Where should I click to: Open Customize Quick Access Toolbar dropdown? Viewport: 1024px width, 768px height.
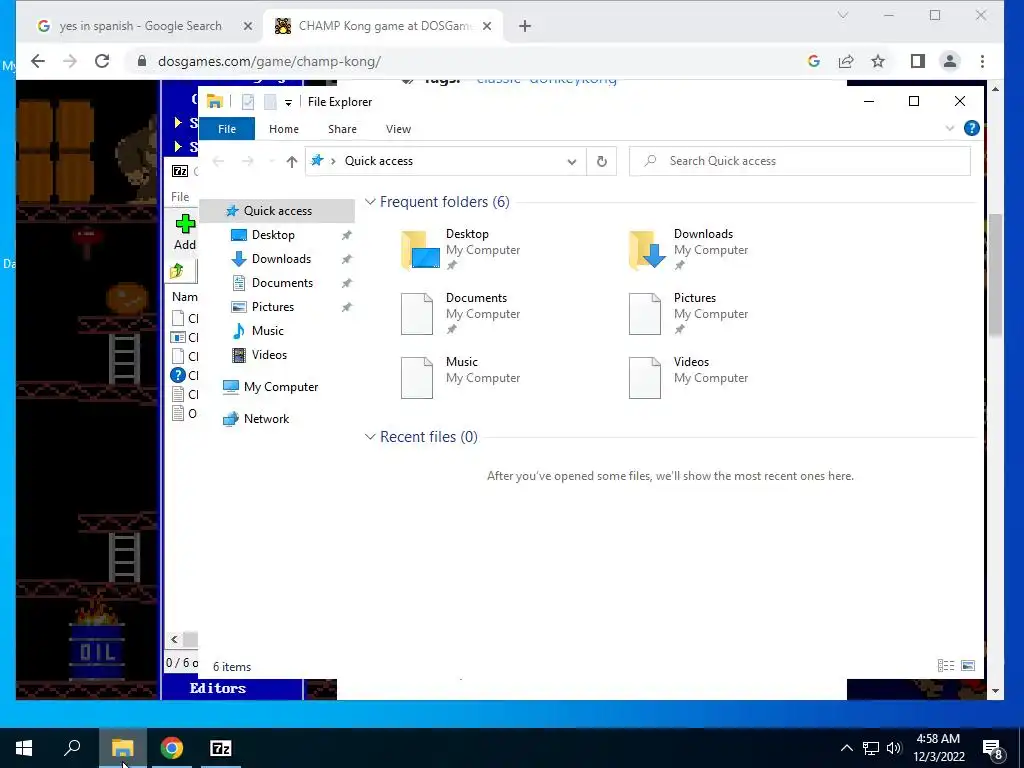coord(288,103)
